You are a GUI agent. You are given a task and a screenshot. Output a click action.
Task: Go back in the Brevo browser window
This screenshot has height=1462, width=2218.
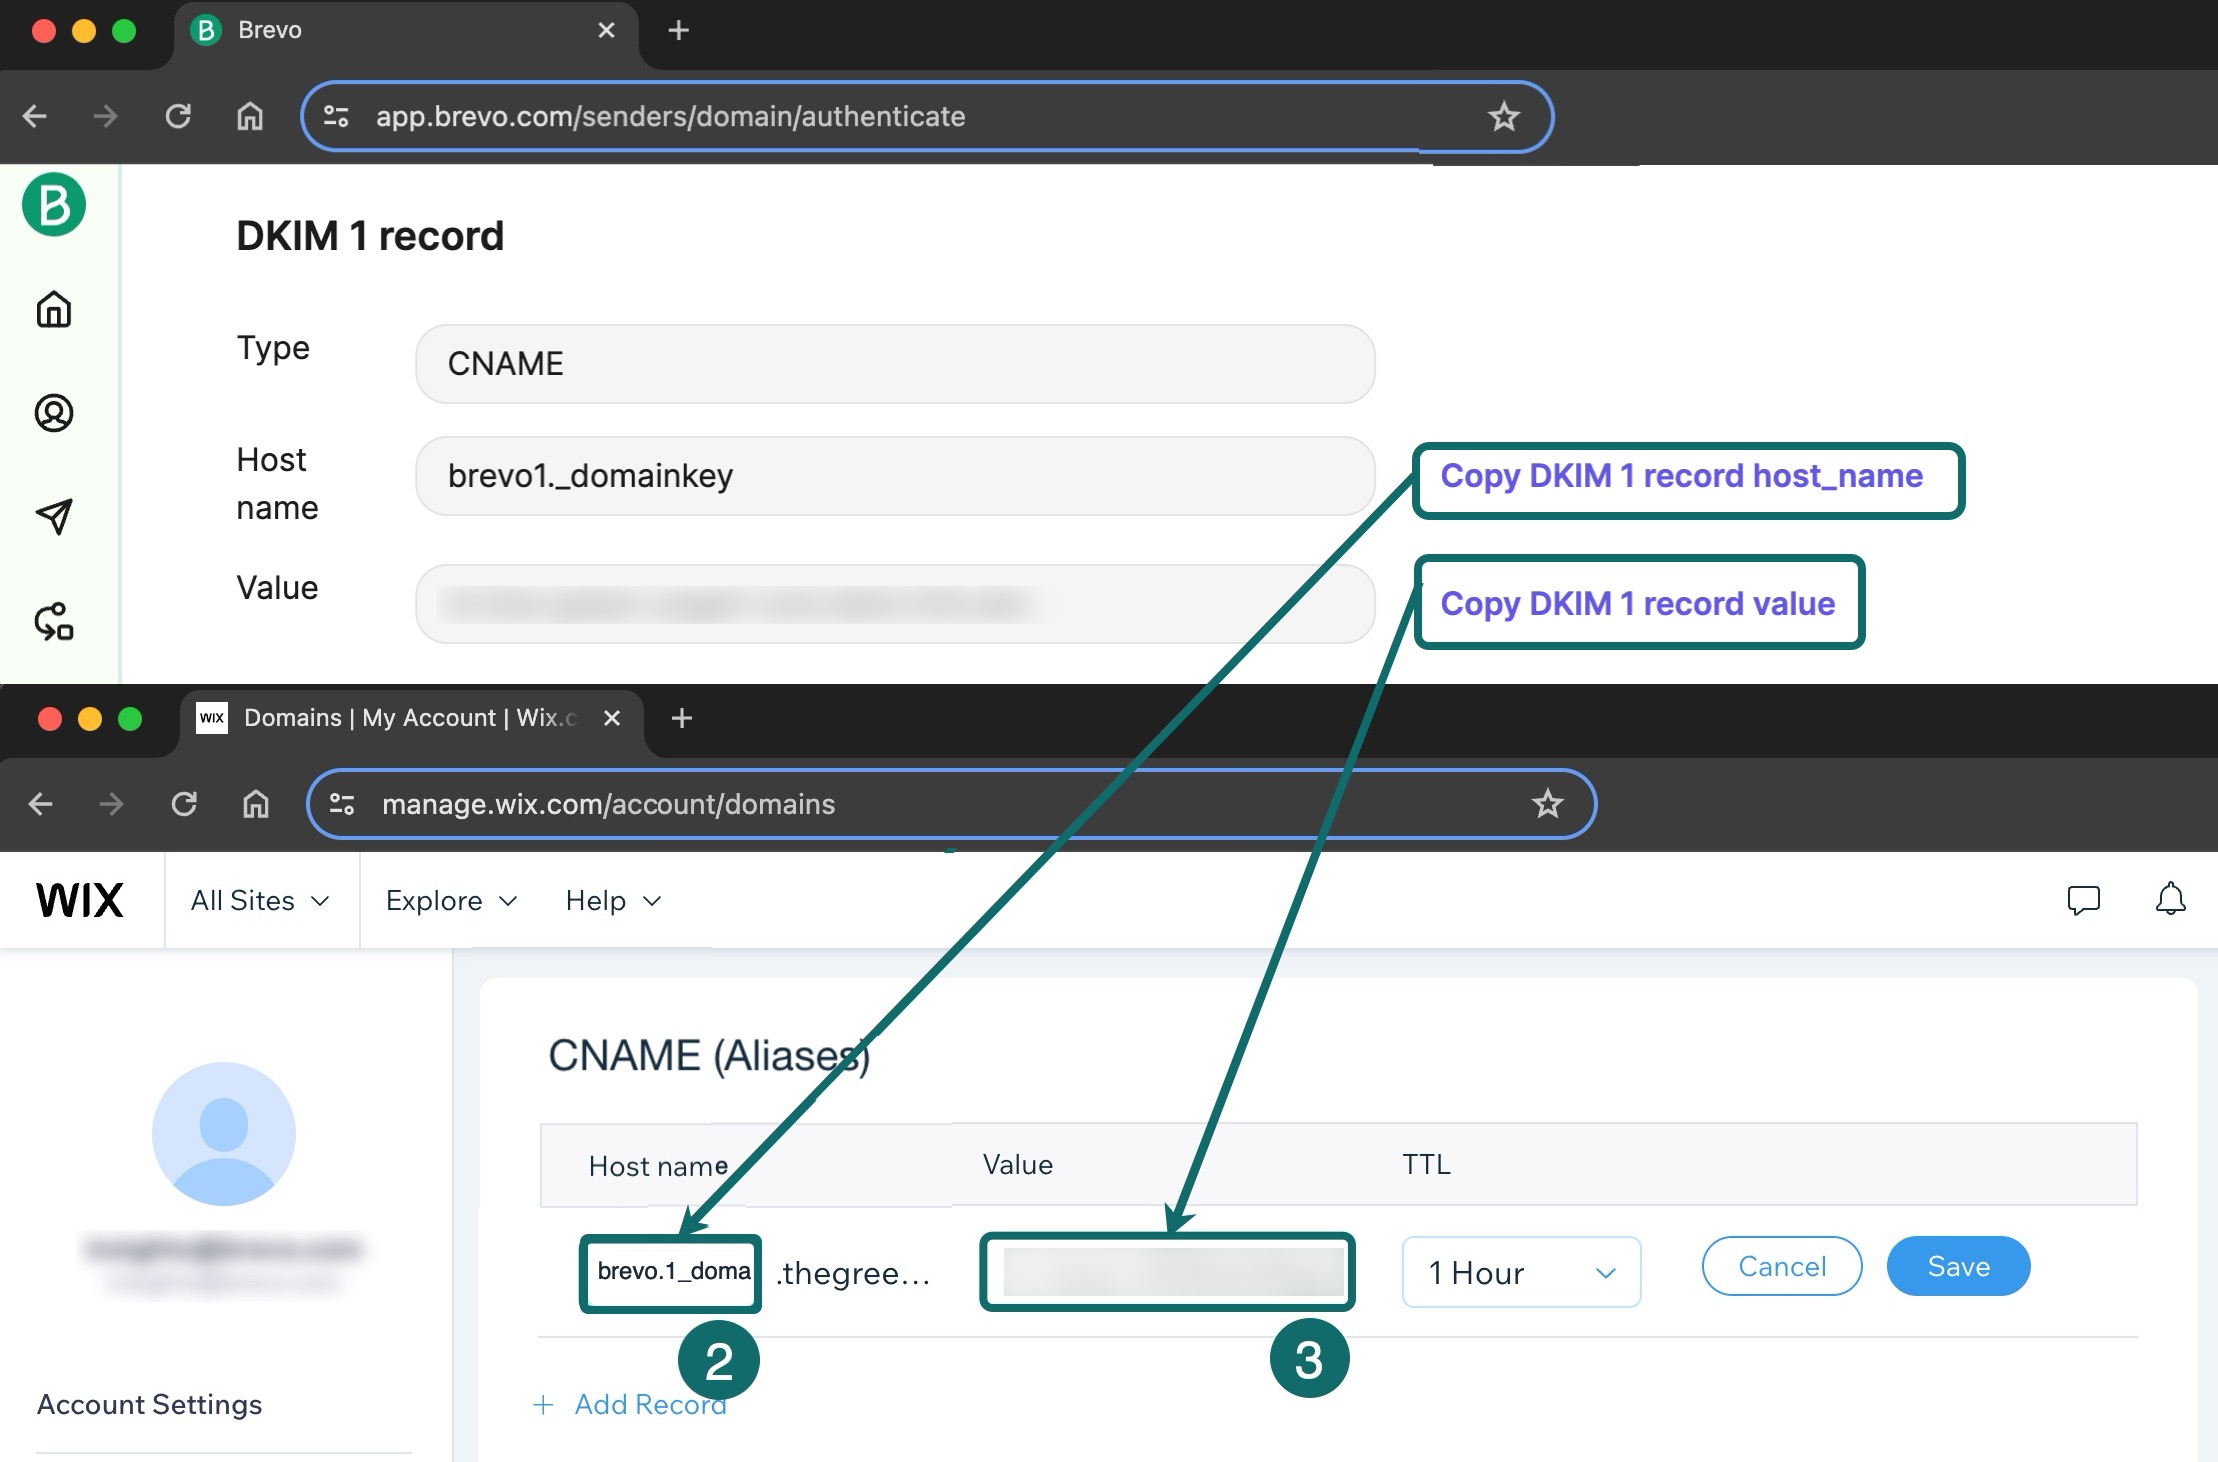35,116
